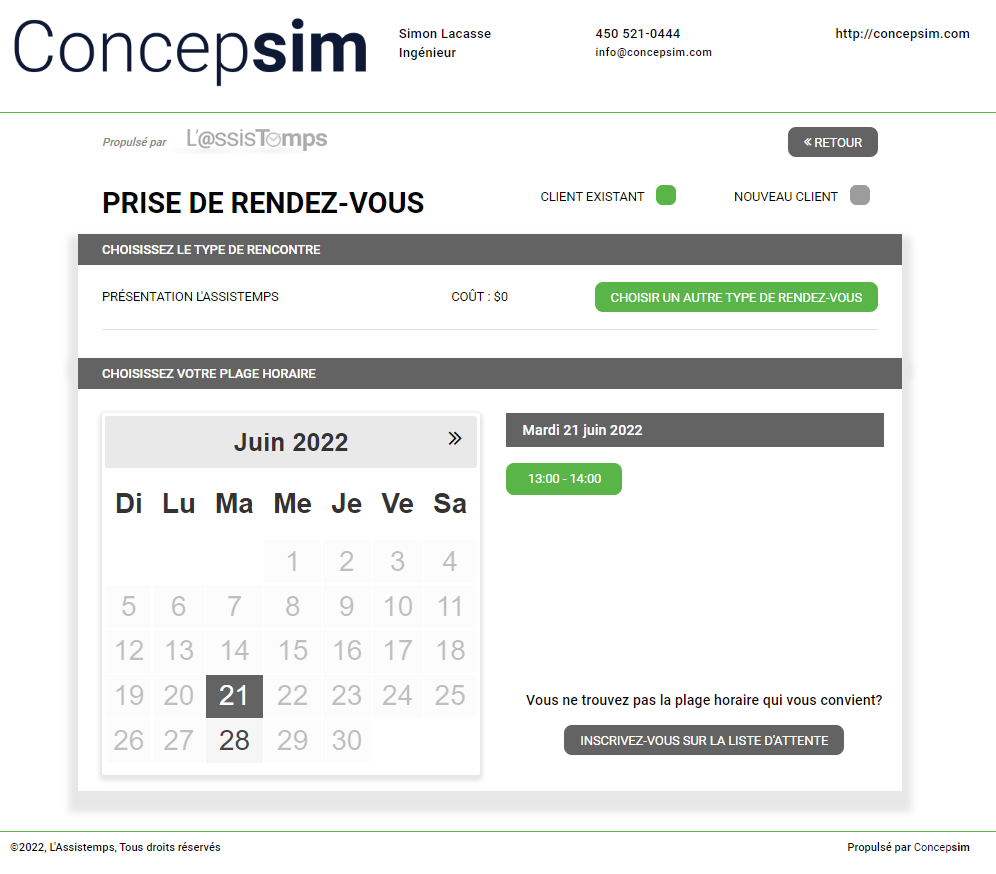Screen dimensions: 996x874
Task: Choose another appointment type
Action: tap(736, 297)
